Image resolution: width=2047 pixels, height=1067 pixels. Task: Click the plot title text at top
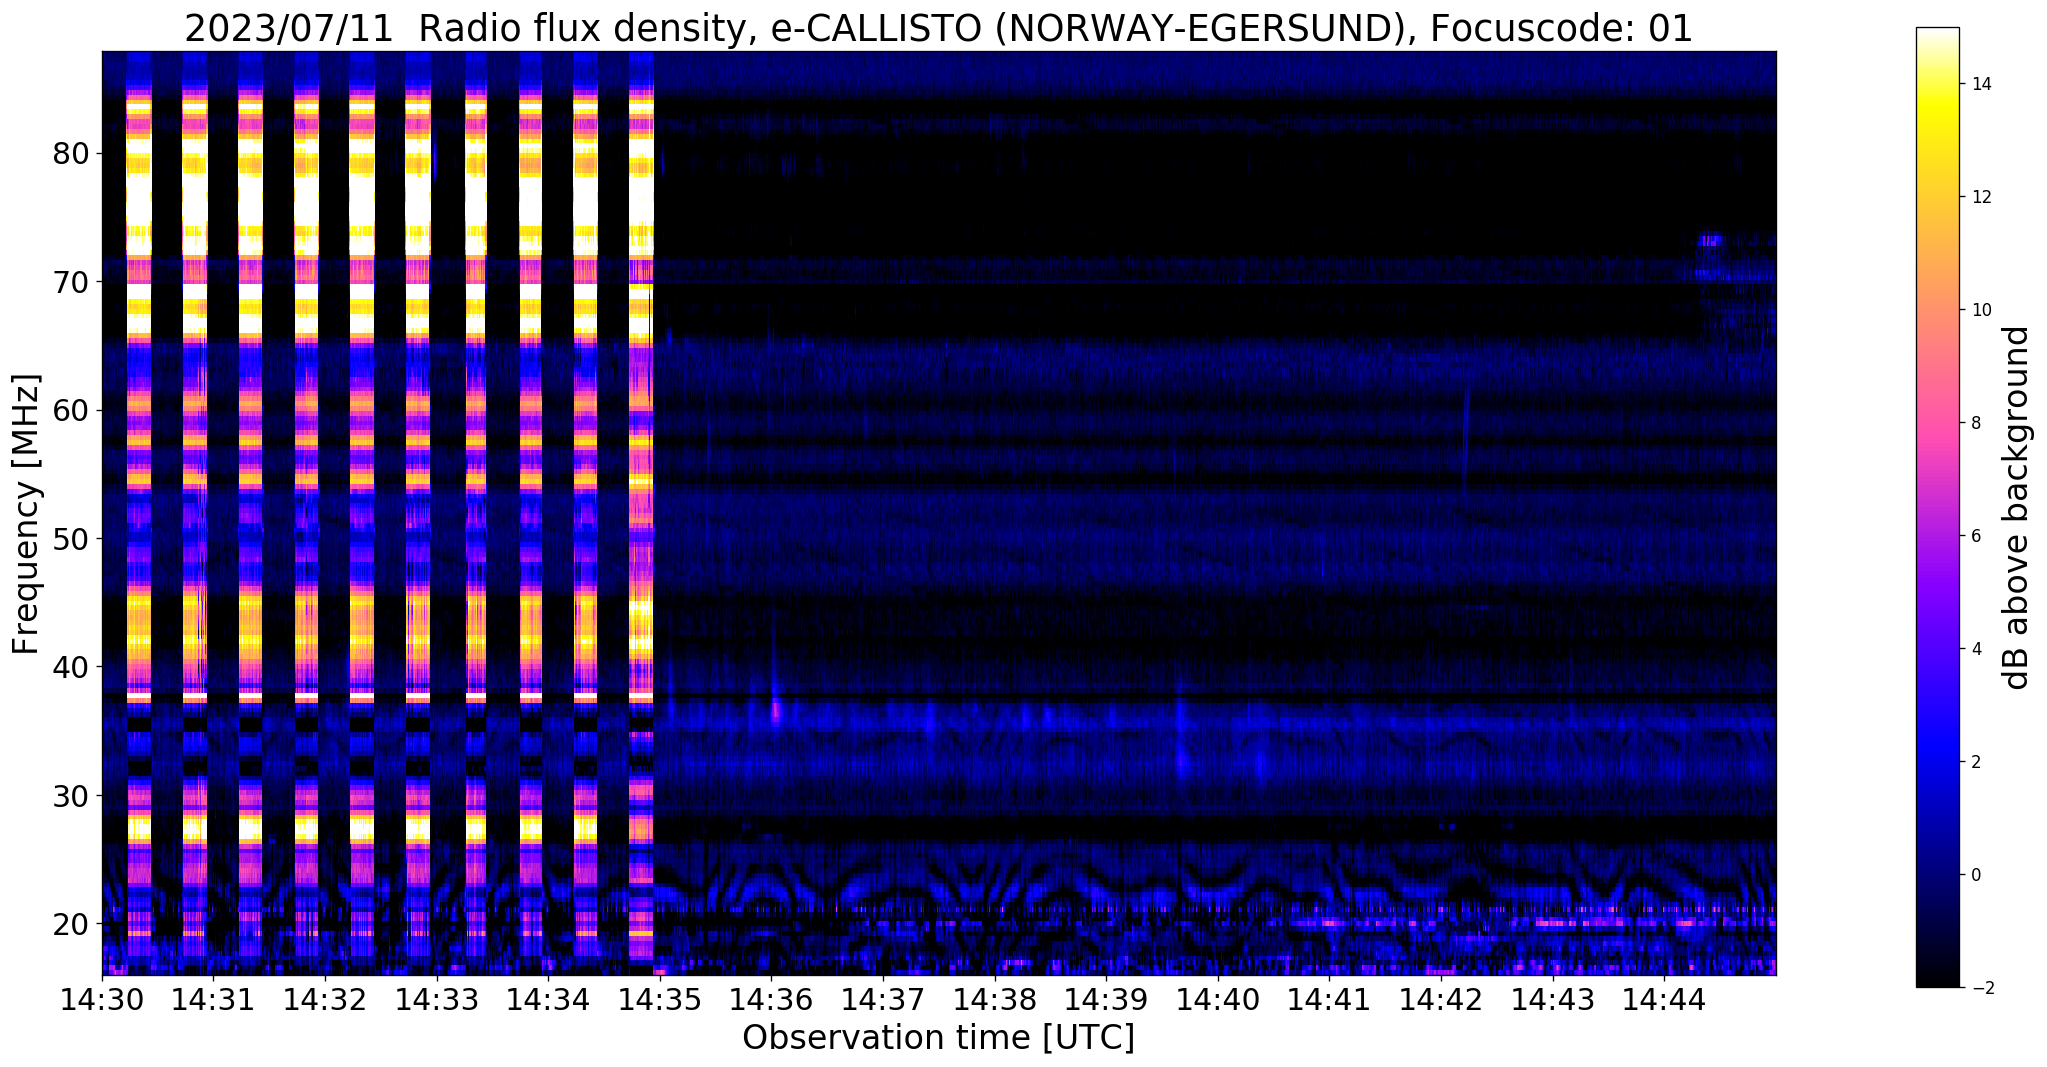938,29
